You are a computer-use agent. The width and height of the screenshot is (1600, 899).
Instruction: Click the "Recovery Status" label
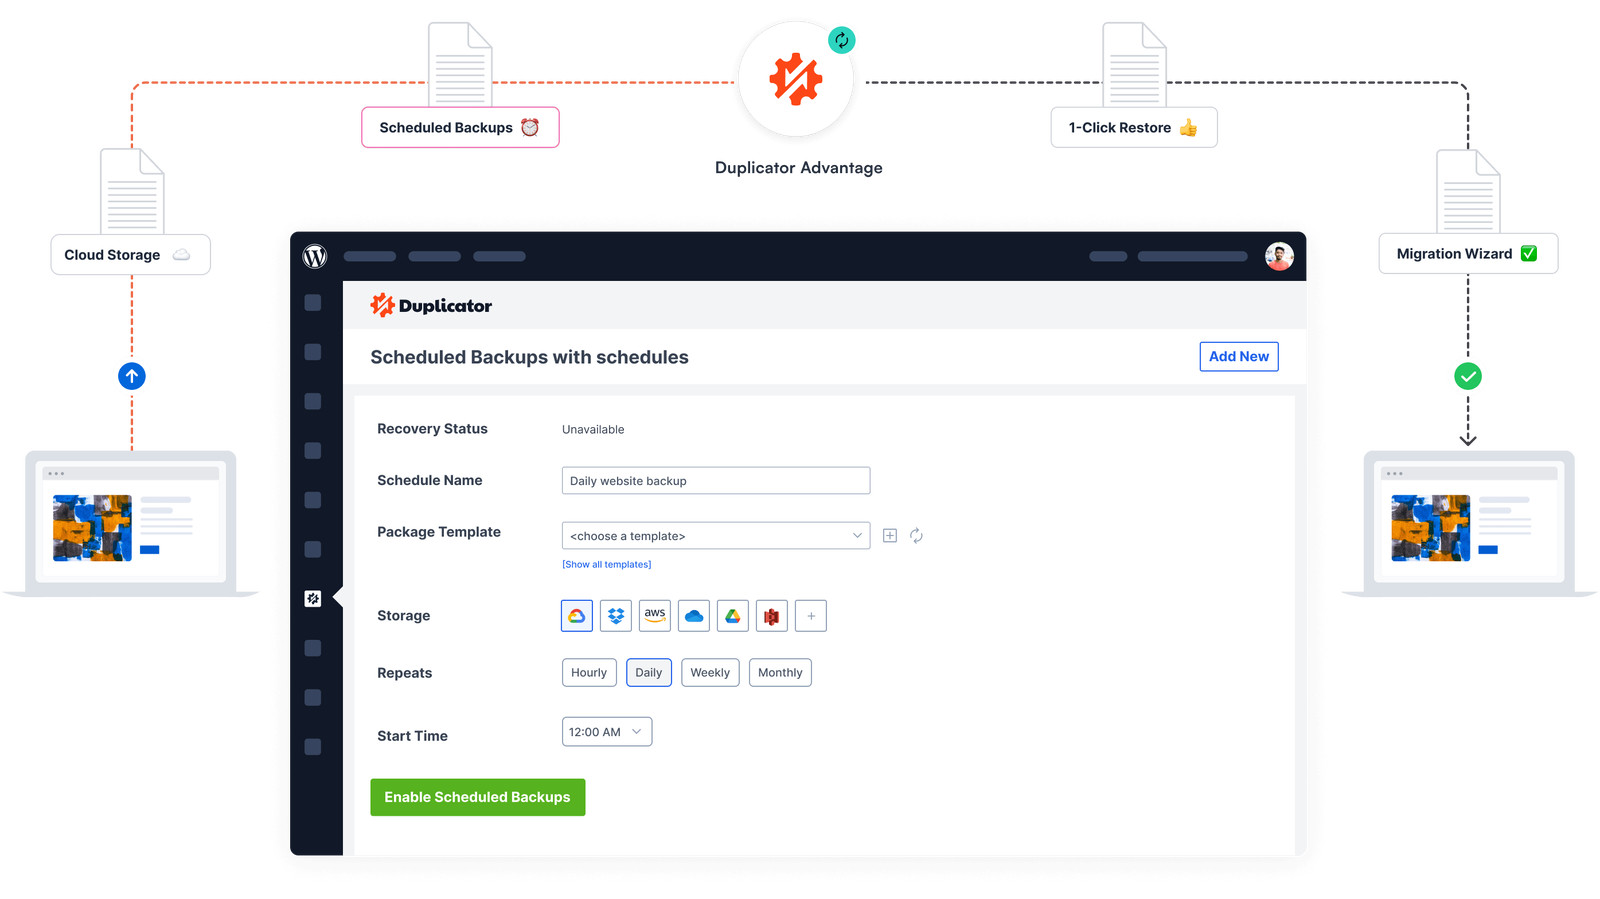click(x=432, y=429)
